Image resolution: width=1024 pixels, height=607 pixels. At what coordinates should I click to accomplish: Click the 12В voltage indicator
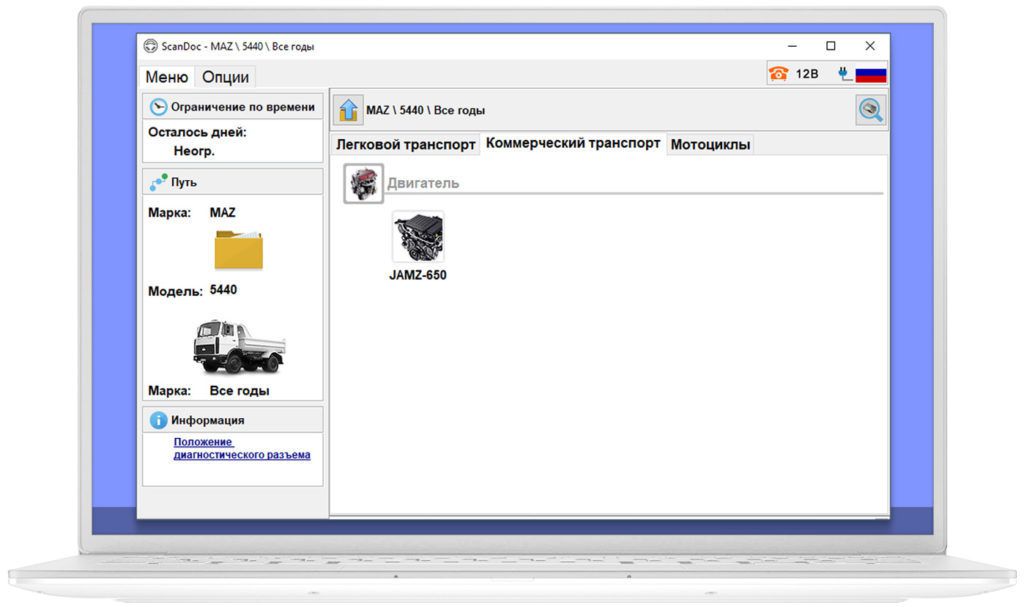coord(807,74)
